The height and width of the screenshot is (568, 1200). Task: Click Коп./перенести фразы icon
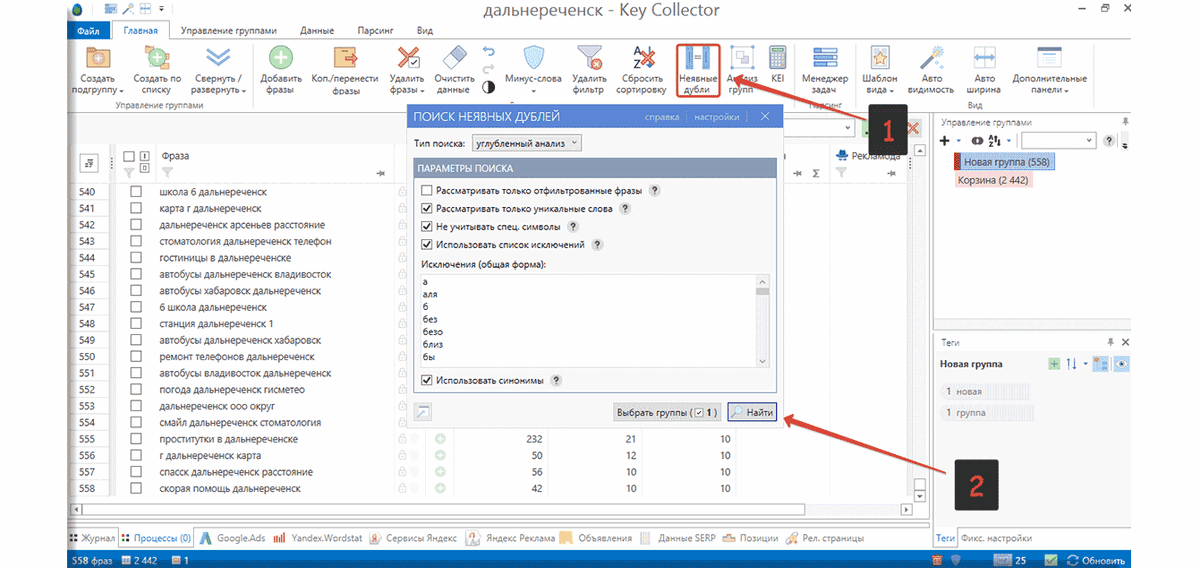345,58
